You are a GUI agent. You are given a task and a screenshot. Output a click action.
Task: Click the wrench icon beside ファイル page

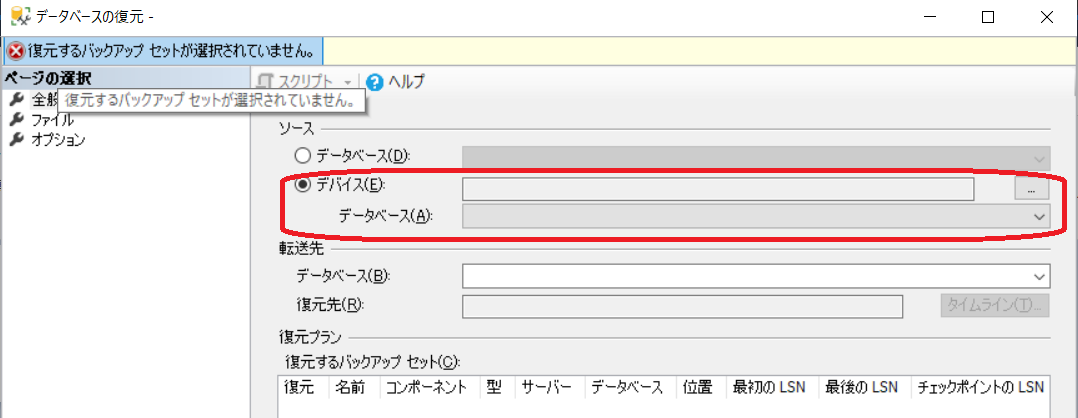[x=15, y=120]
